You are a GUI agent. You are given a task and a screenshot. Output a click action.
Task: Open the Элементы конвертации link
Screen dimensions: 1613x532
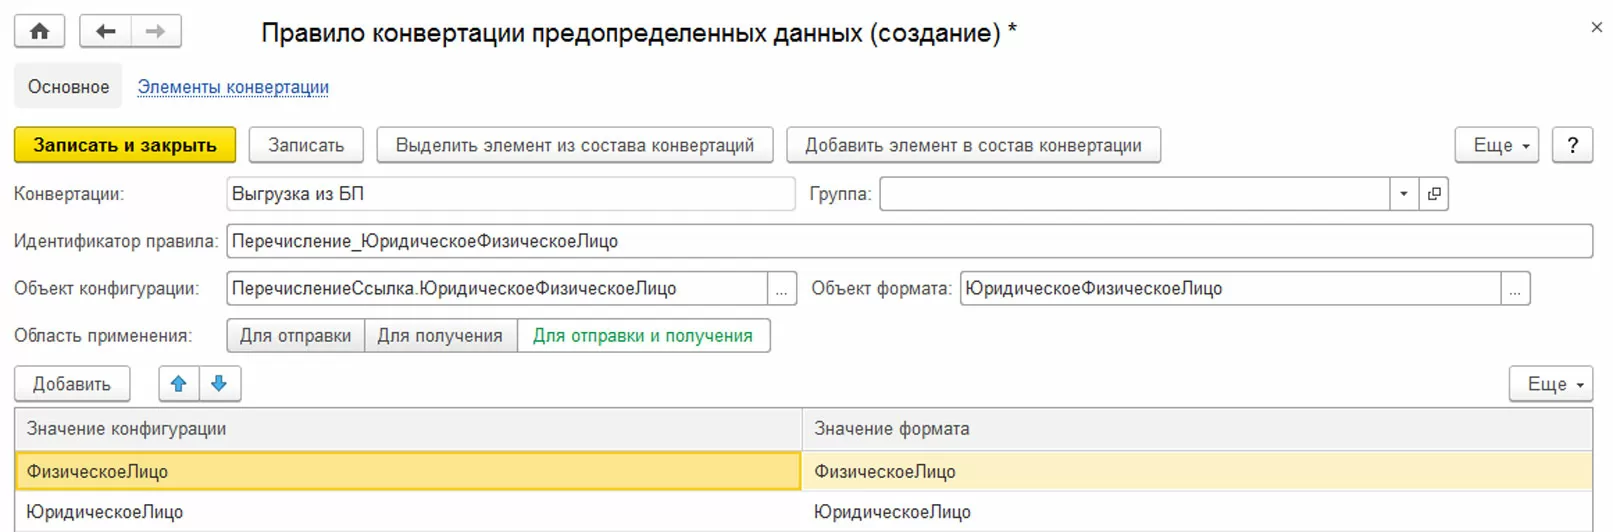pos(233,87)
